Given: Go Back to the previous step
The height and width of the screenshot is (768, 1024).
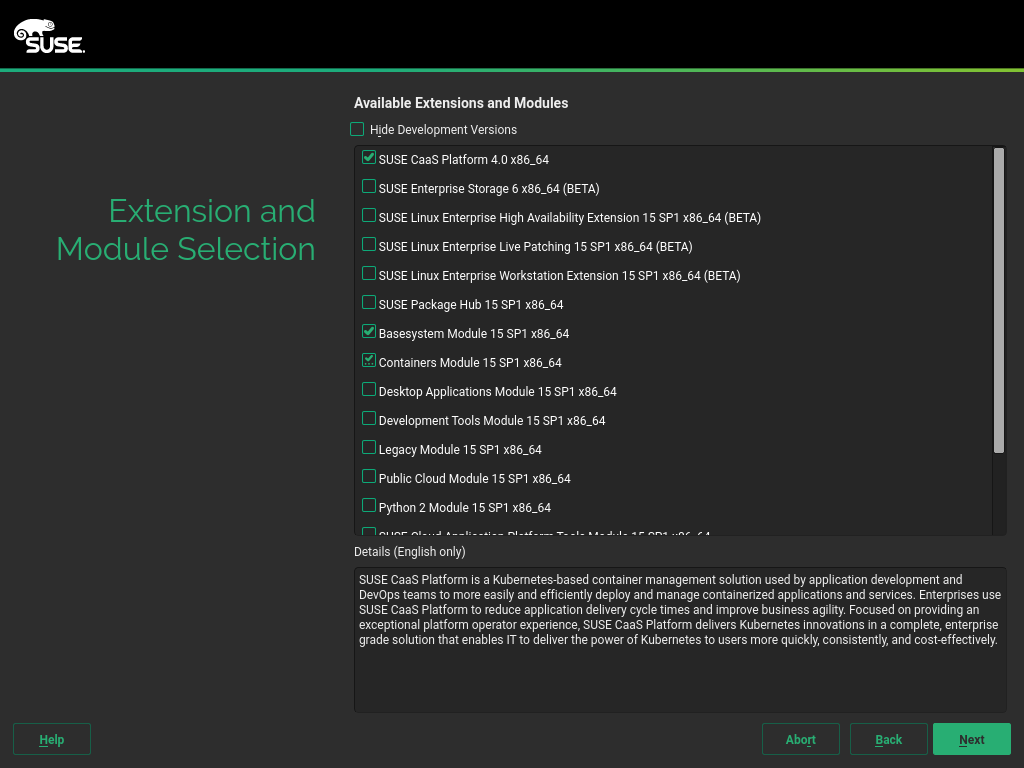Looking at the screenshot, I should pos(888,739).
